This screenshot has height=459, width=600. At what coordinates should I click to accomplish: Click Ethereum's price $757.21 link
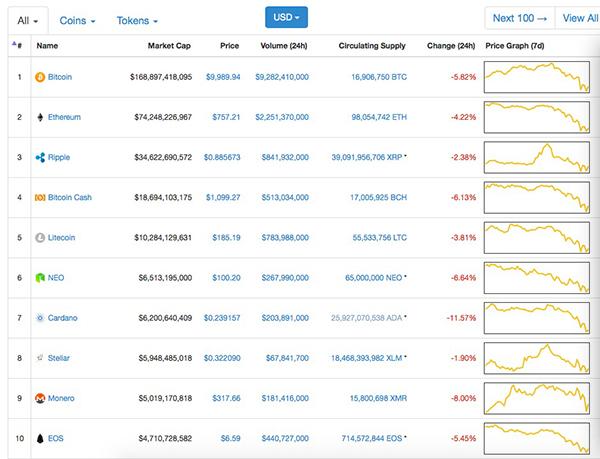(226, 117)
